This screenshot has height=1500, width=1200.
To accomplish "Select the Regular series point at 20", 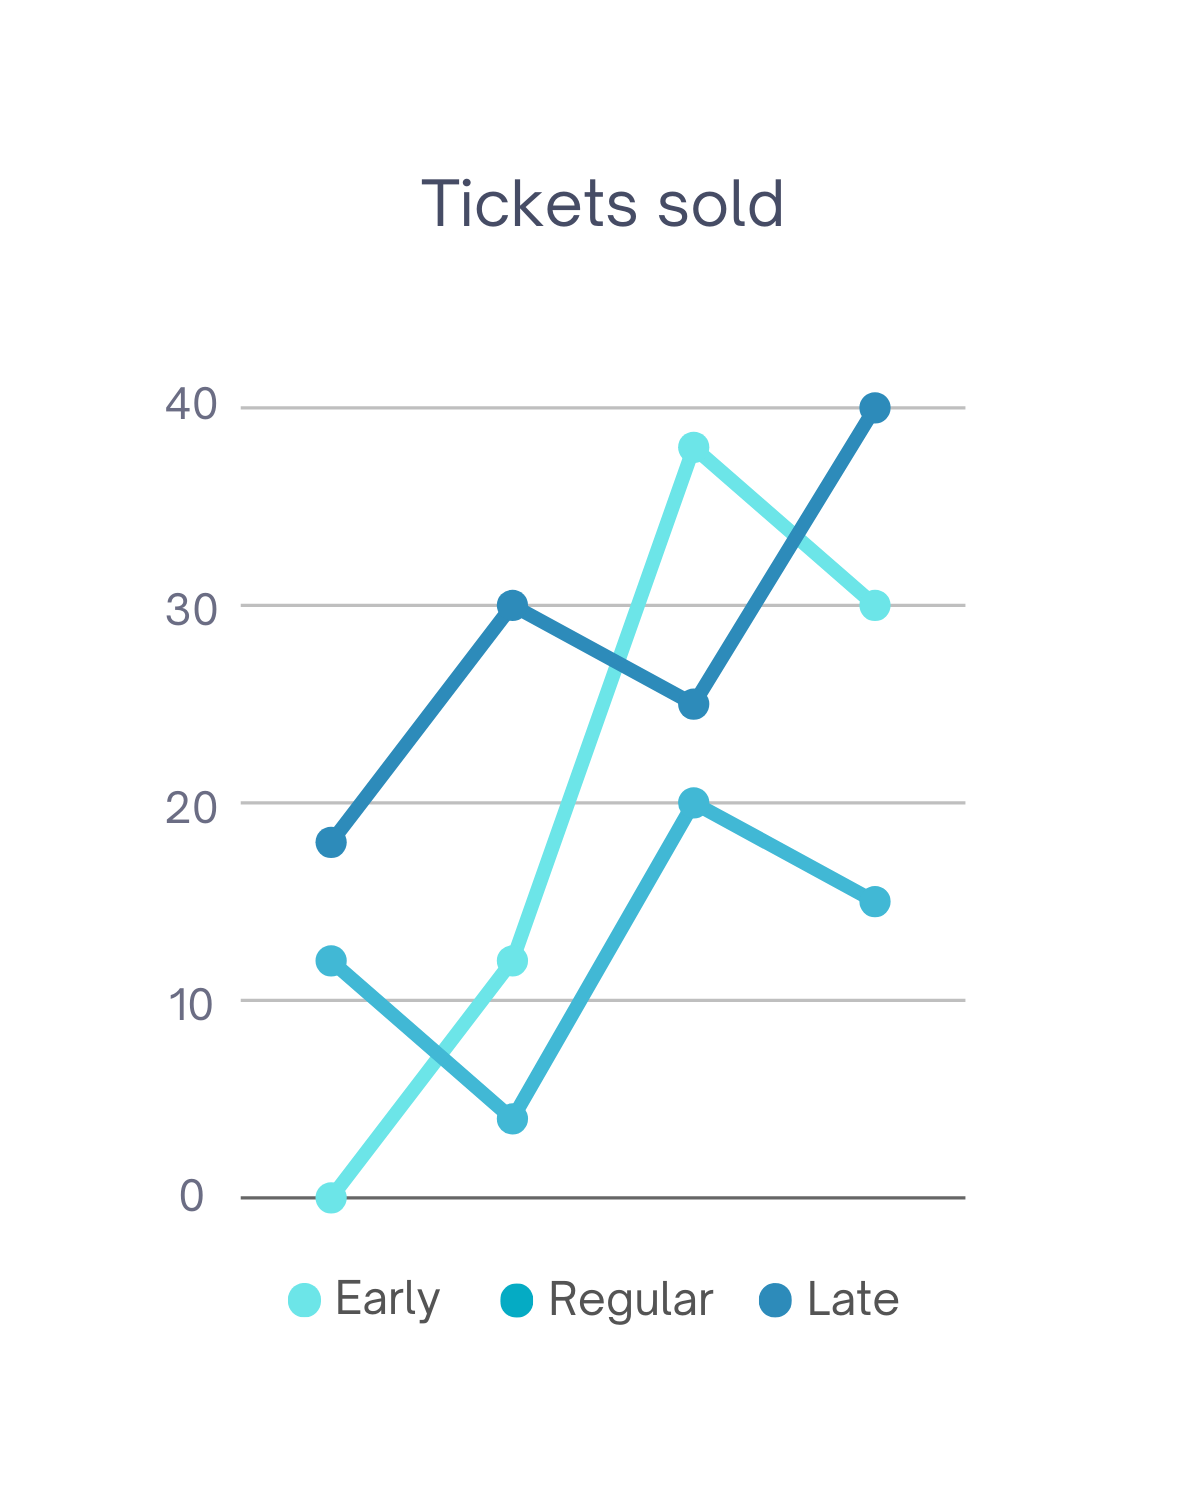I will (x=693, y=803).
